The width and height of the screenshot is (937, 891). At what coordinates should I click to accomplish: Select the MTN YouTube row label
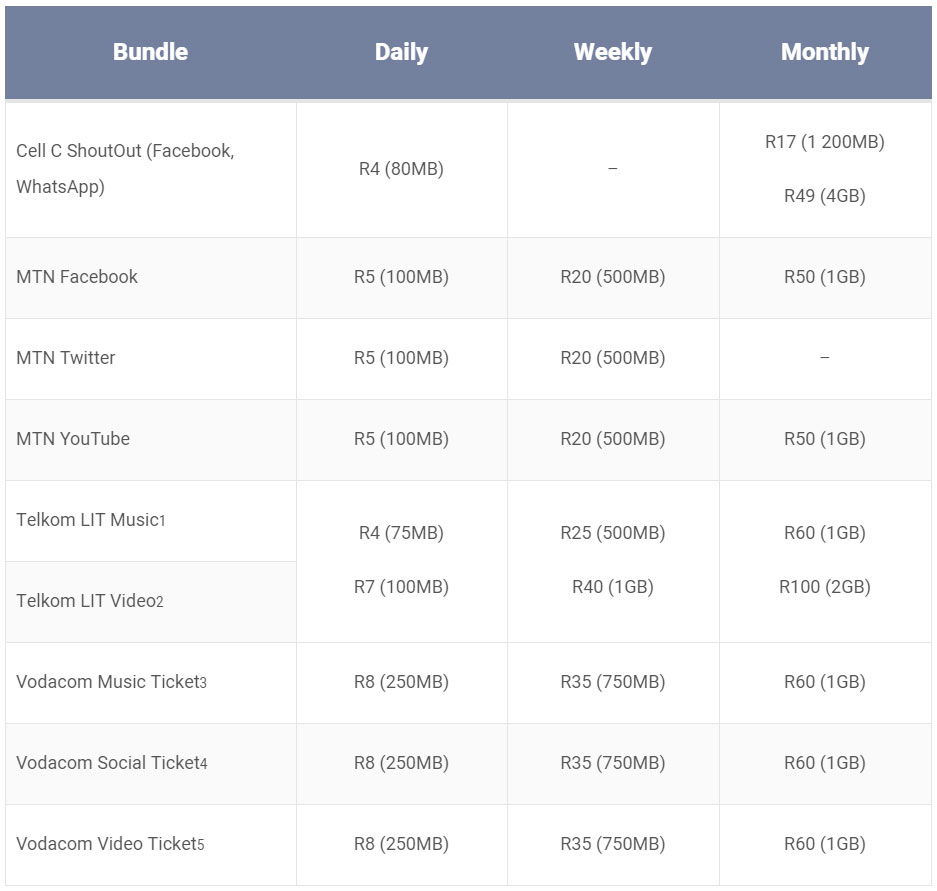[73, 439]
